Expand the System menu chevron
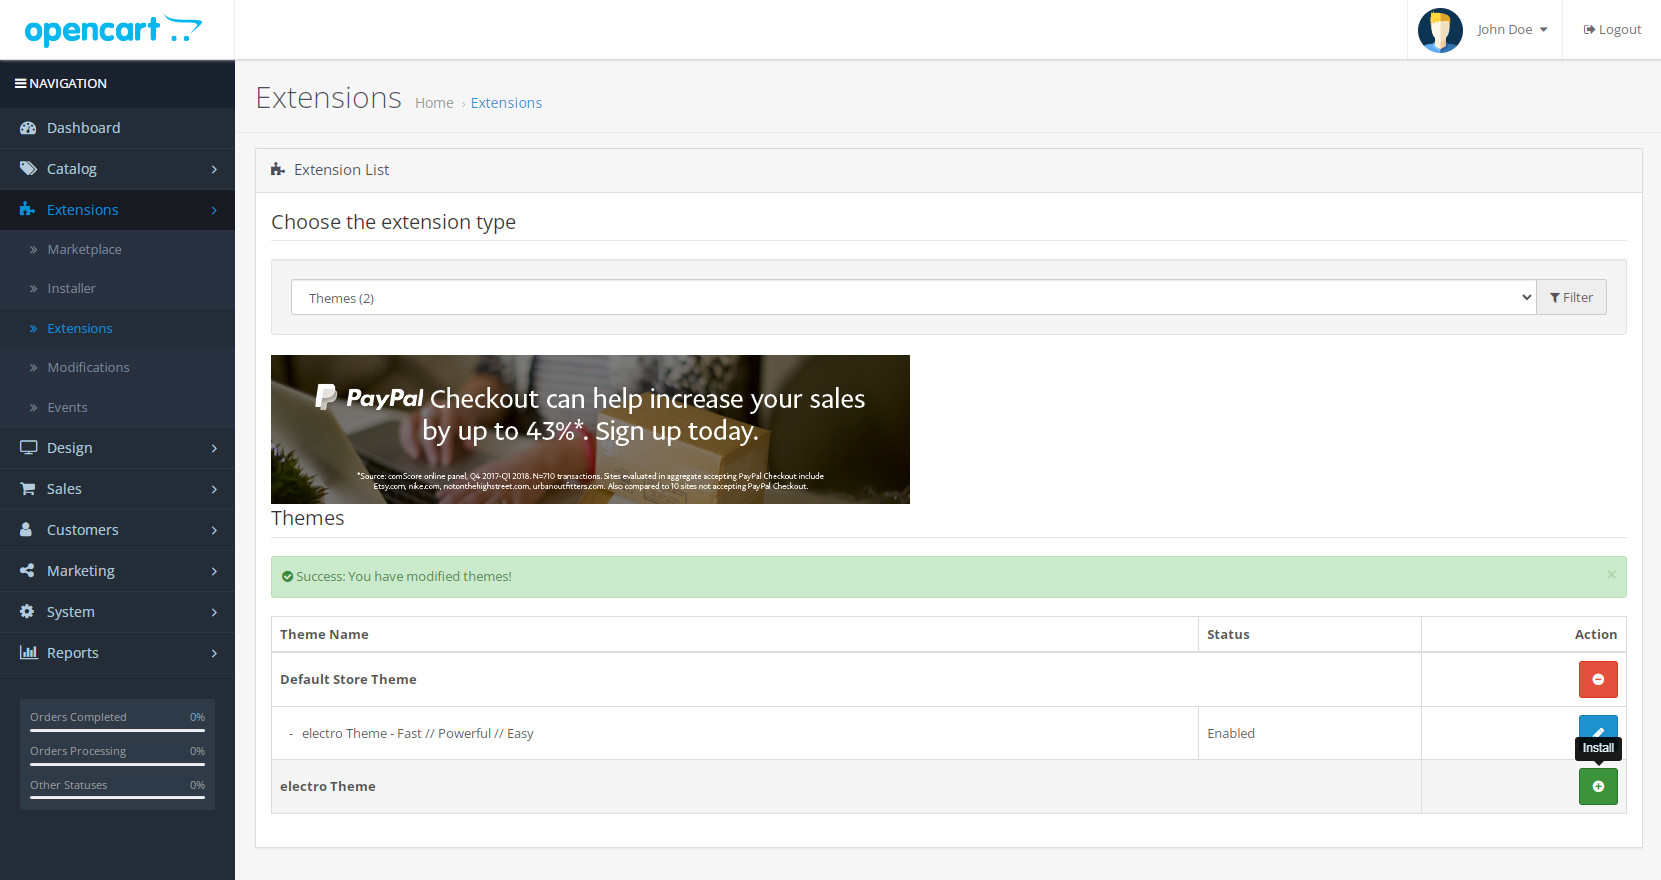 click(214, 612)
